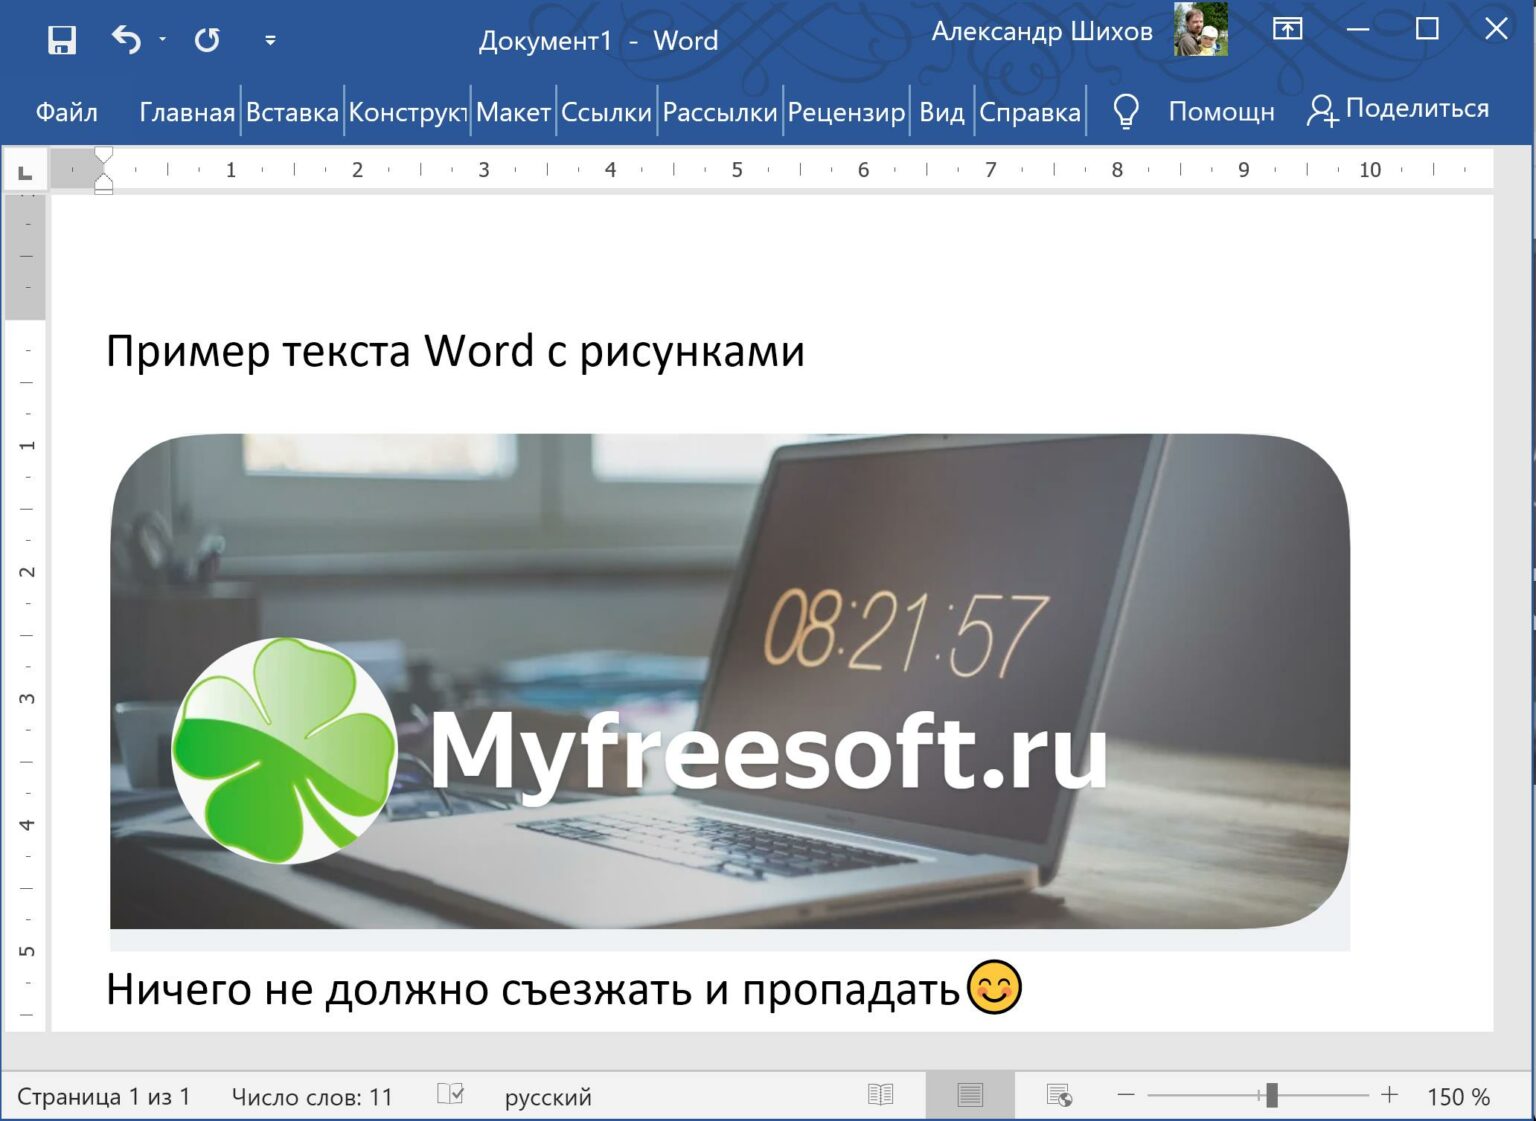
Task: Click the Save icon in title bar
Action: pyautogui.click(x=62, y=40)
